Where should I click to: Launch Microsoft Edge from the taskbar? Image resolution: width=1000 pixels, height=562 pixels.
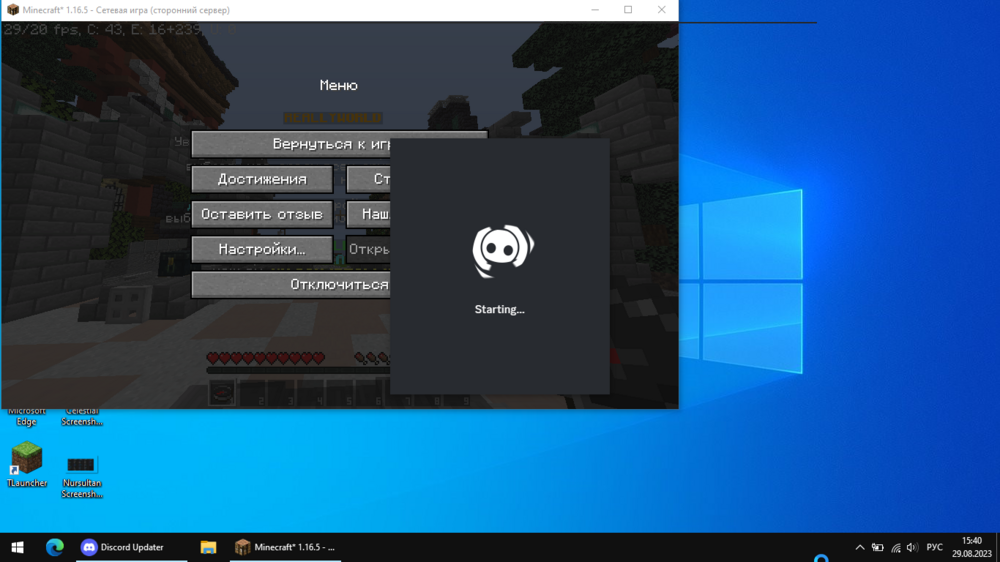(x=54, y=547)
